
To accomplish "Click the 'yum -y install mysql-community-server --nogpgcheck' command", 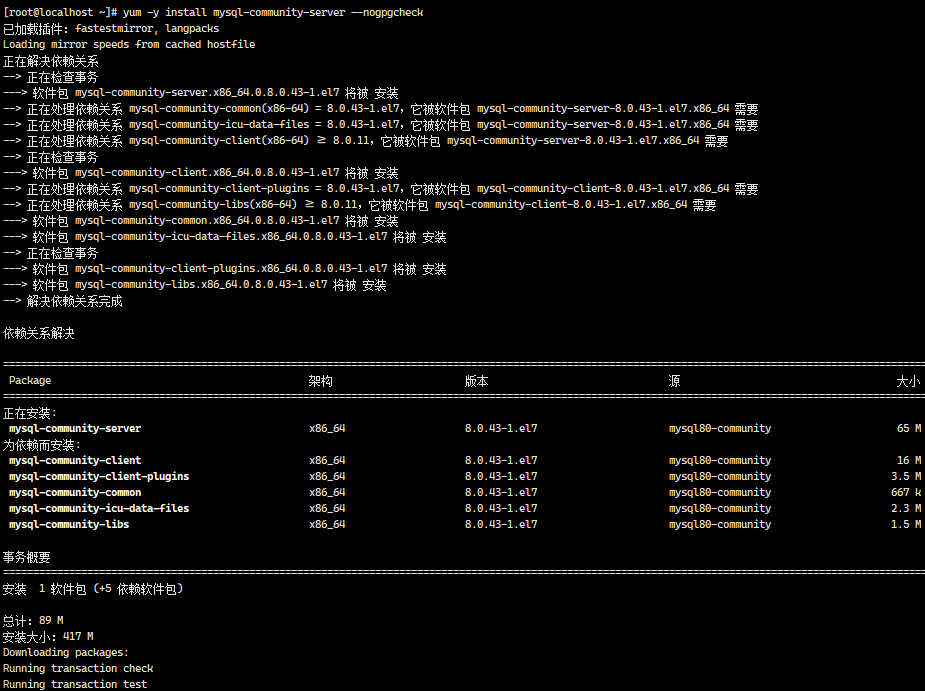I will click(x=273, y=12).
